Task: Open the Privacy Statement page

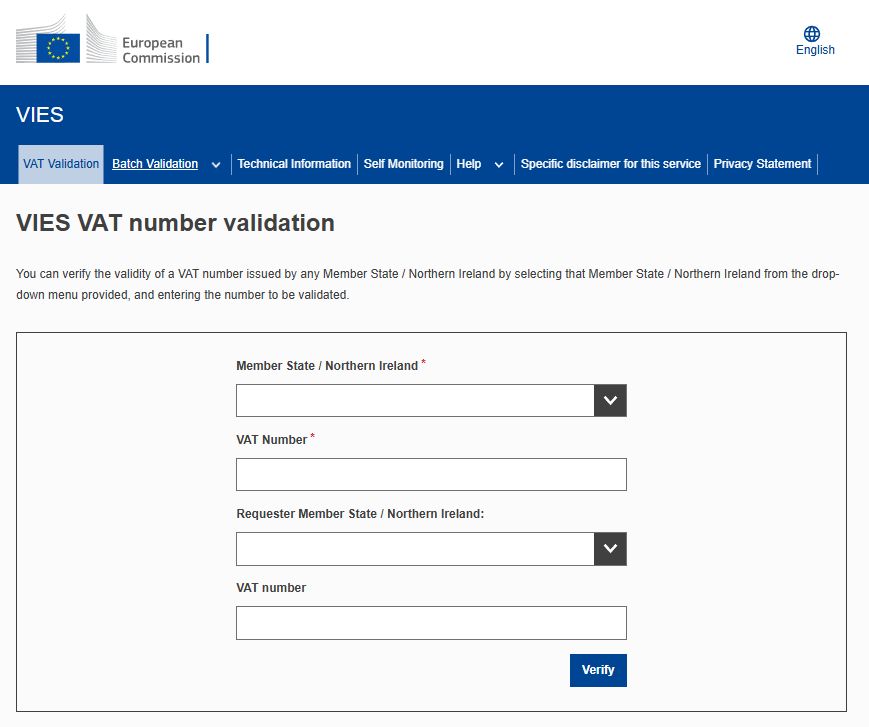Action: point(762,164)
